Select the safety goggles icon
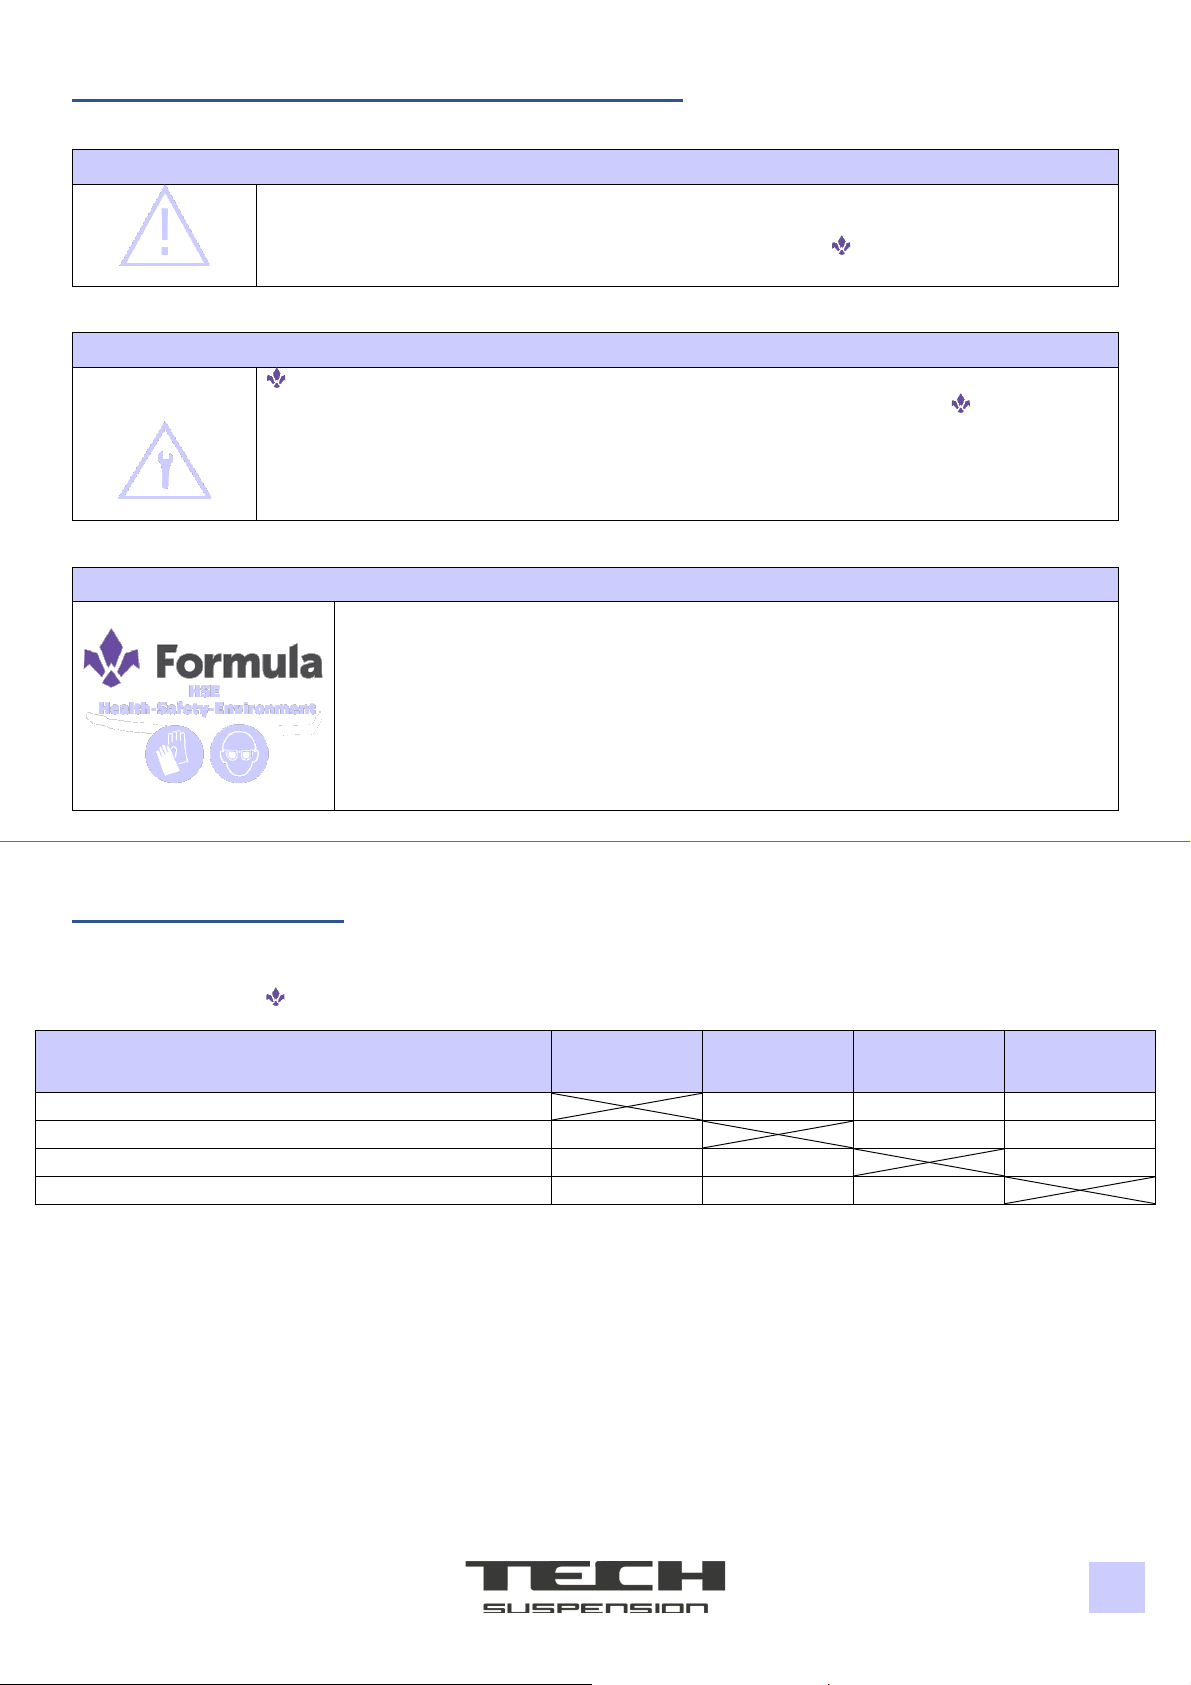The width and height of the screenshot is (1191, 1685). [240, 753]
